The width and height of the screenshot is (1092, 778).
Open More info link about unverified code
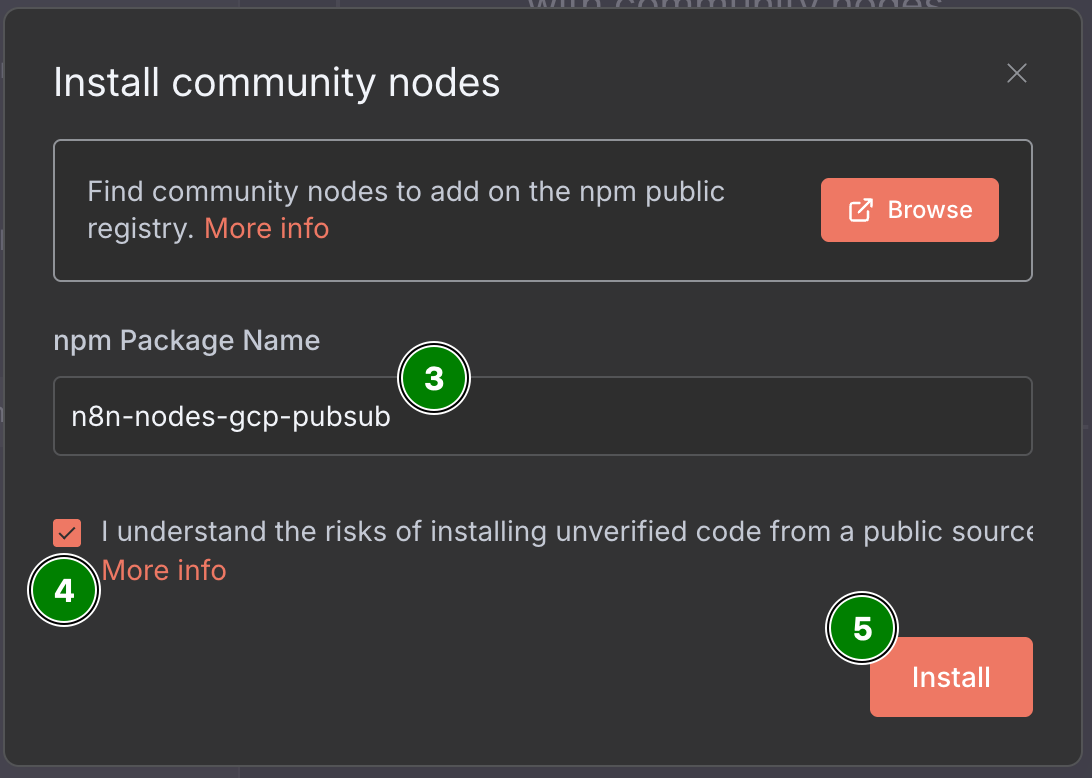click(164, 570)
